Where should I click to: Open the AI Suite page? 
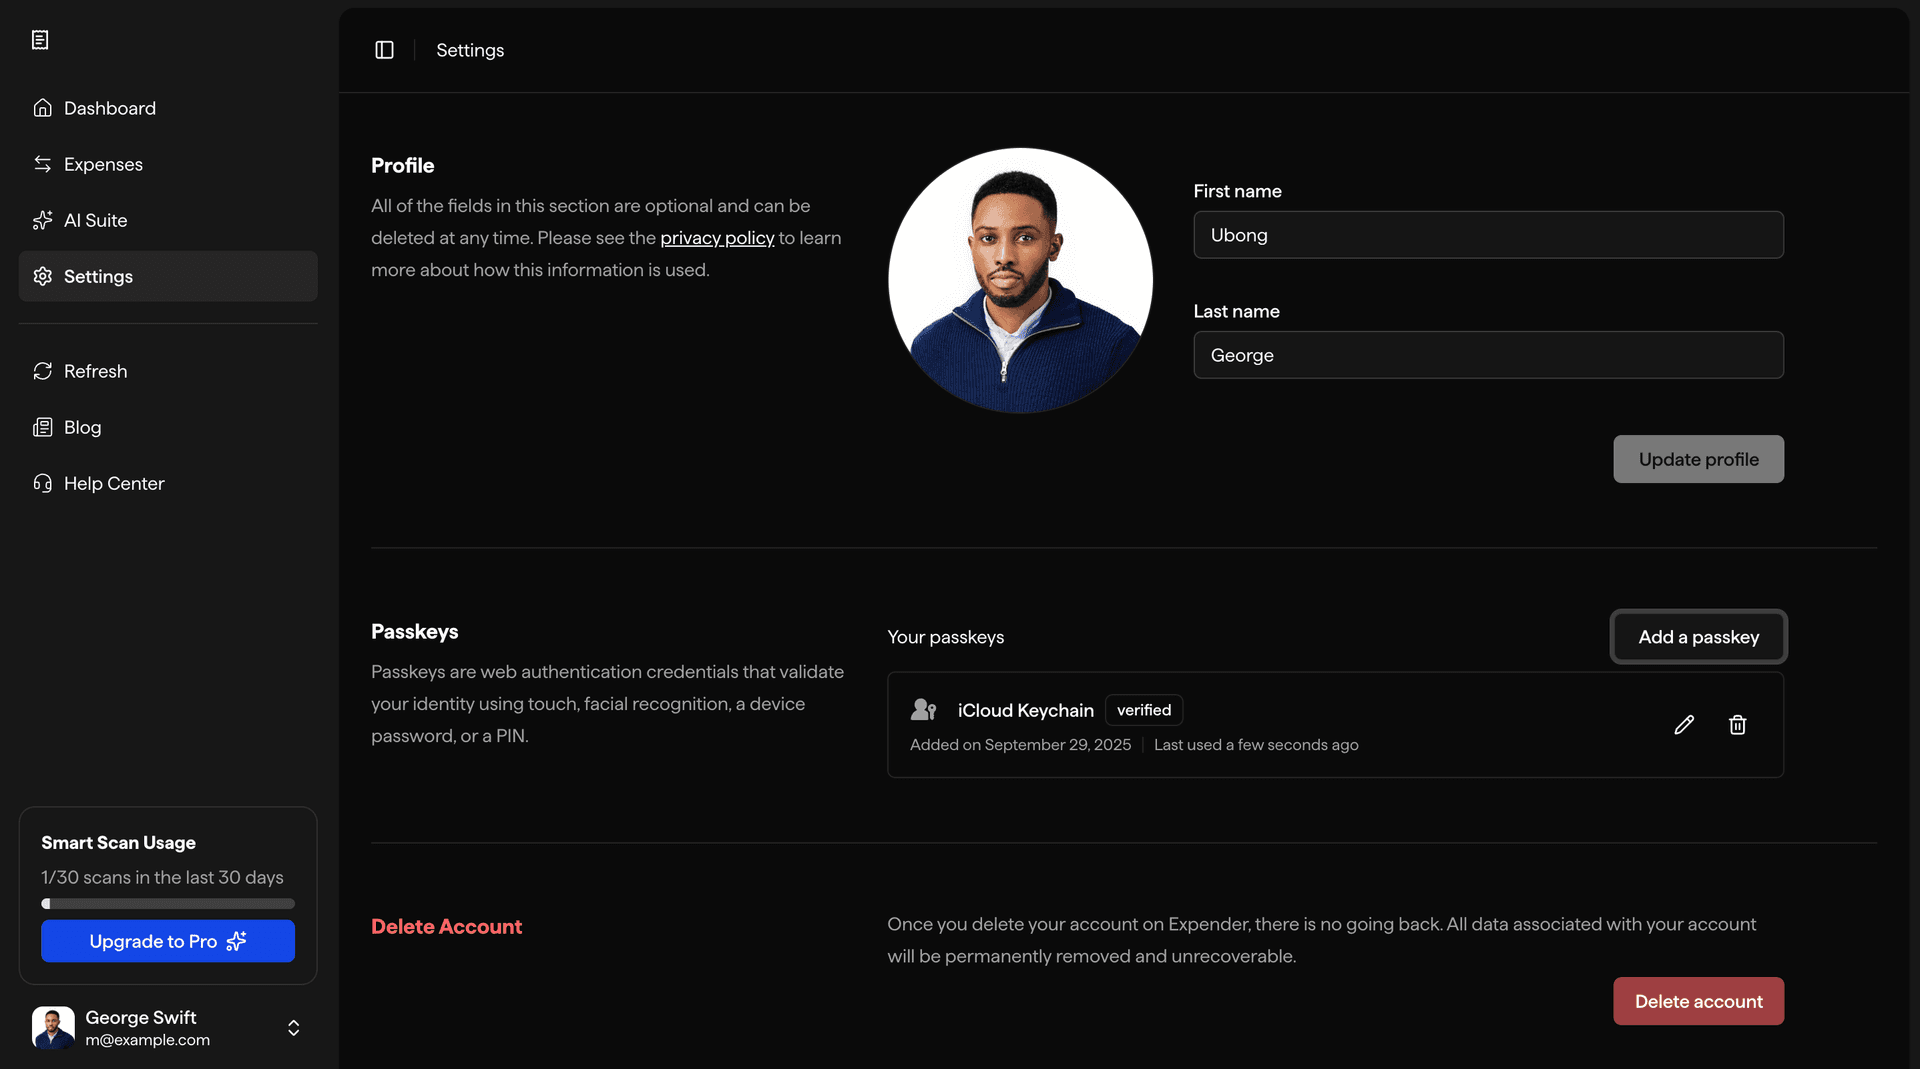coord(95,220)
